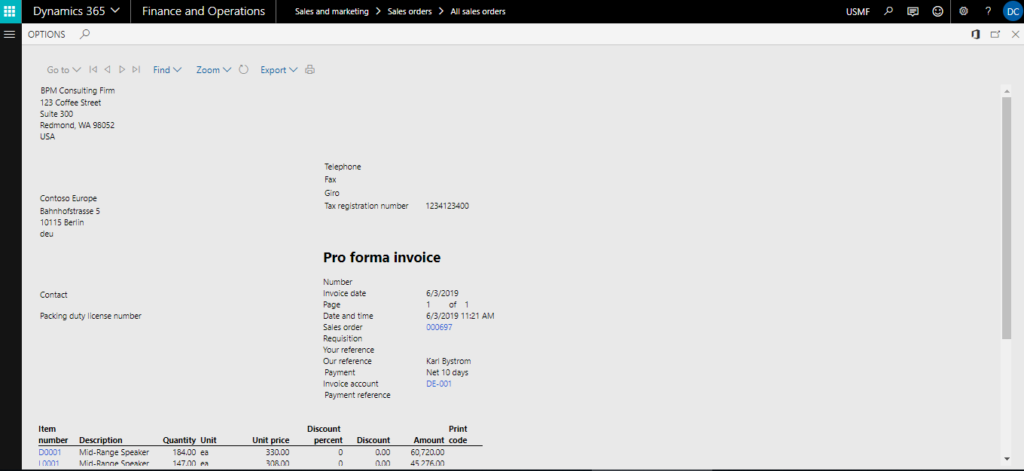Open the OPTIONS tab
1024x471 pixels.
point(46,35)
